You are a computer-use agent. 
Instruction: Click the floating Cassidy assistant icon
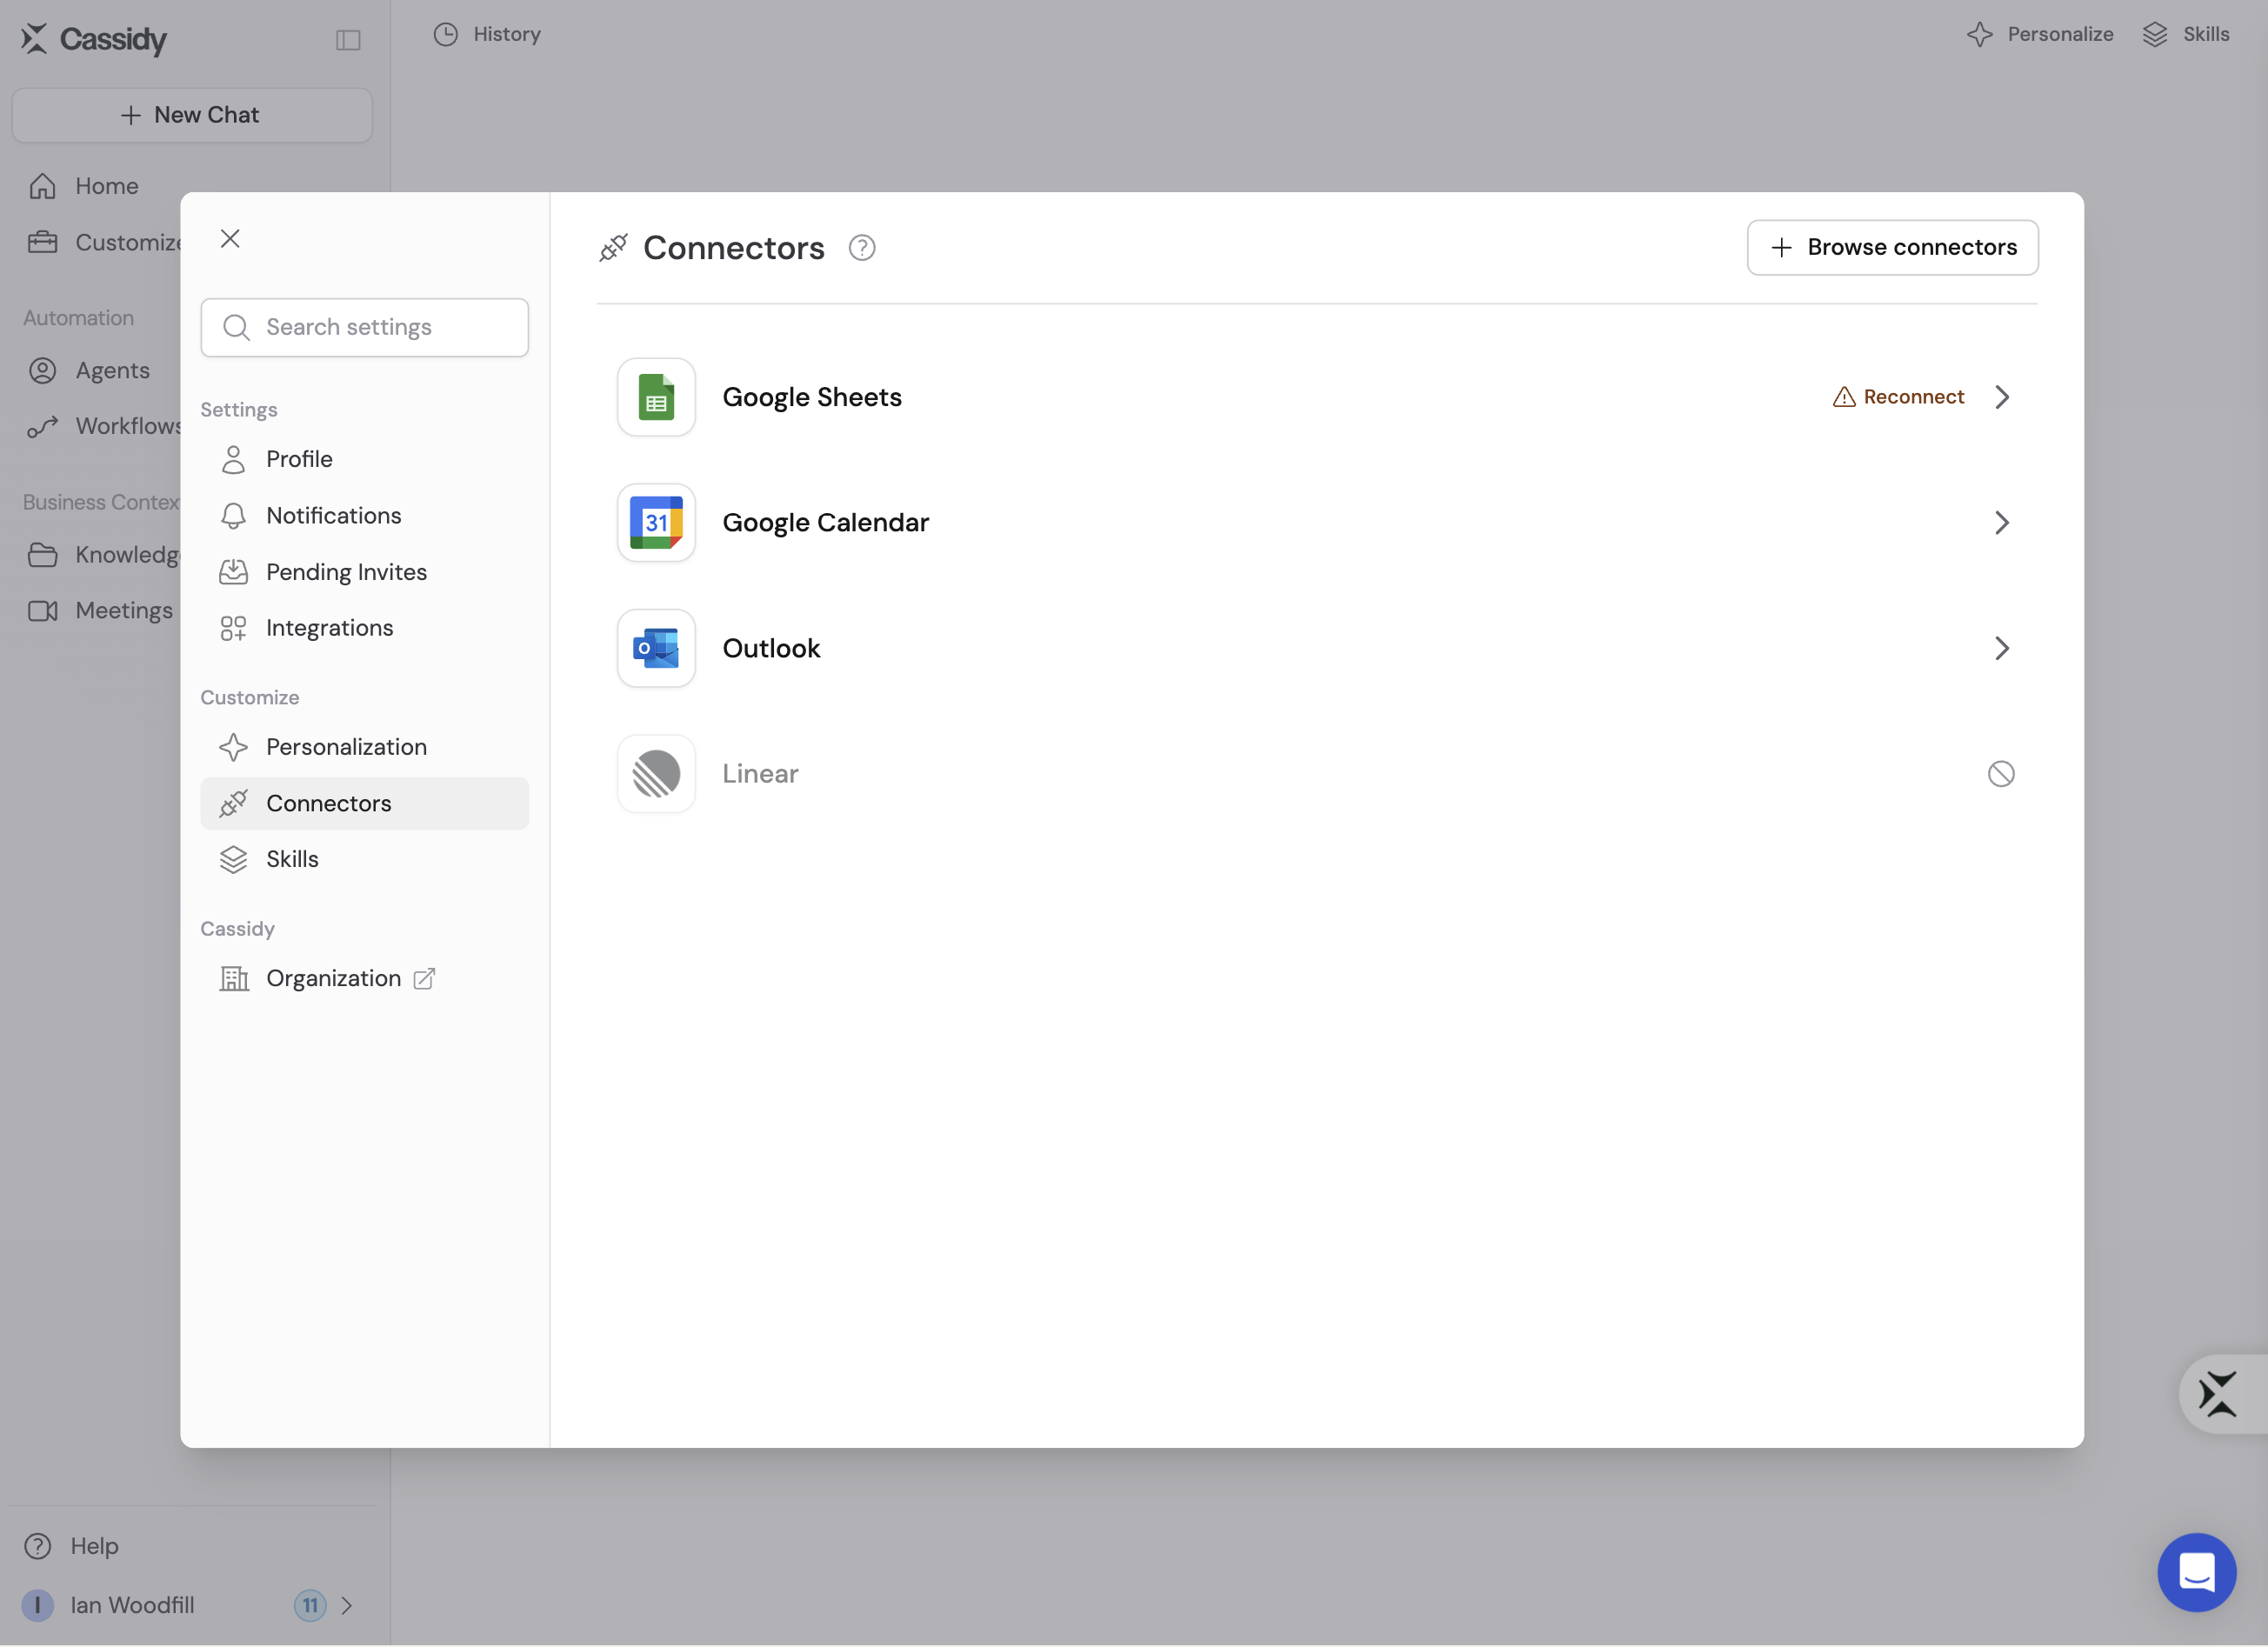click(2218, 1394)
